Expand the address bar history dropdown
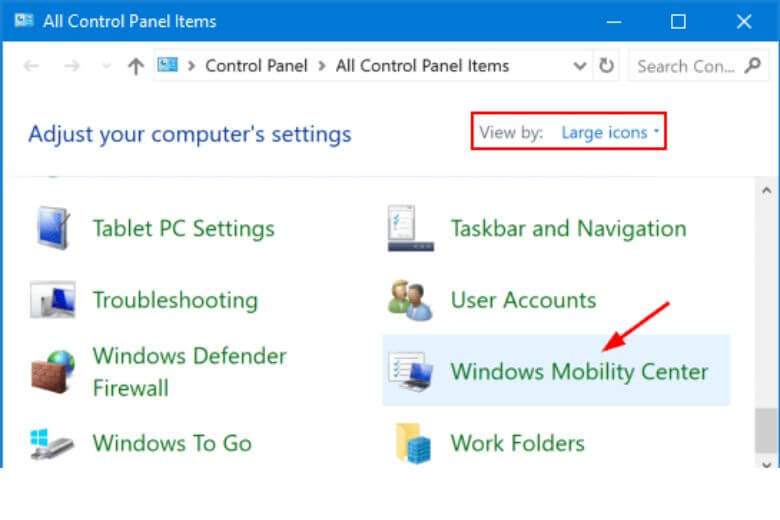Image resolution: width=780 pixels, height=520 pixels. click(x=580, y=66)
